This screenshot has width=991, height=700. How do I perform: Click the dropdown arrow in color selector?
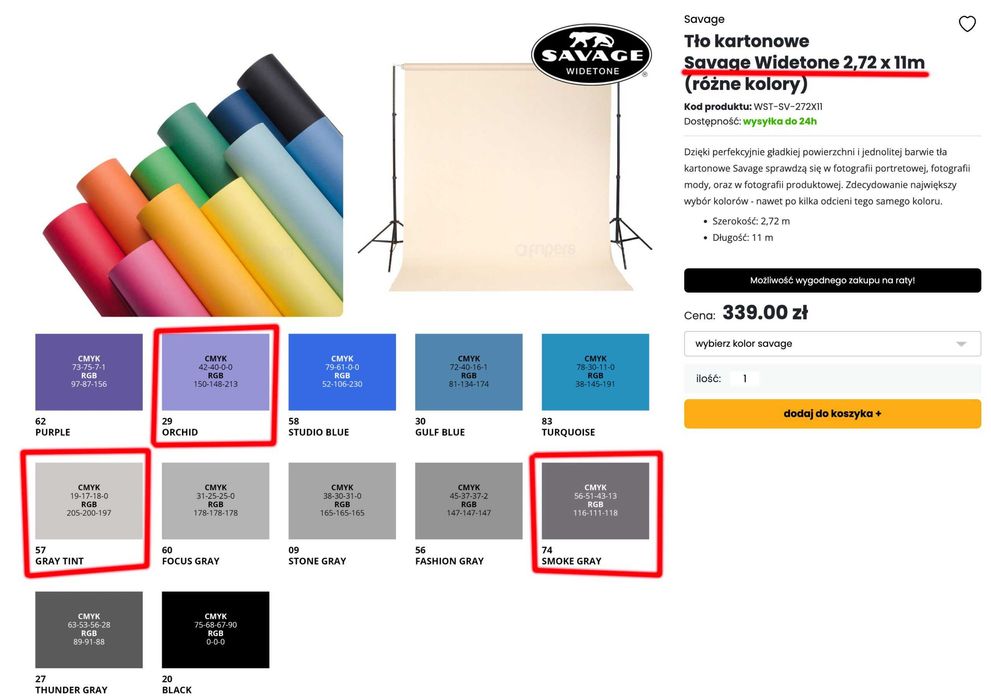[961, 344]
